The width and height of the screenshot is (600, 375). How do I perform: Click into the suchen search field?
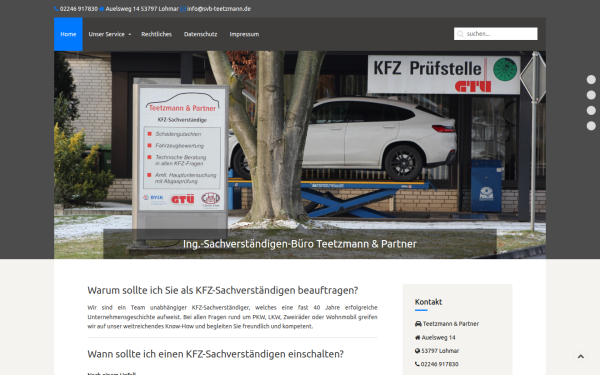[496, 34]
